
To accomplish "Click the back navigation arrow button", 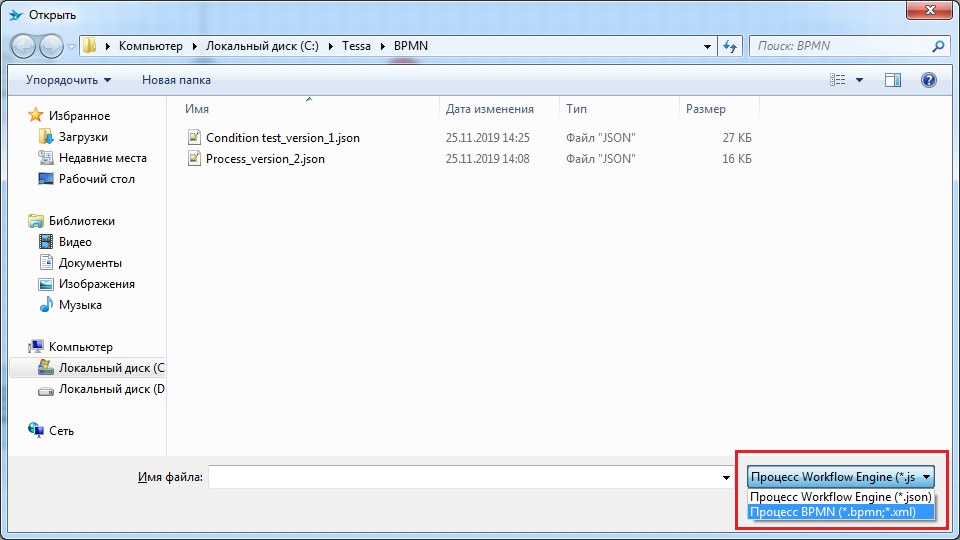I will click(24, 46).
